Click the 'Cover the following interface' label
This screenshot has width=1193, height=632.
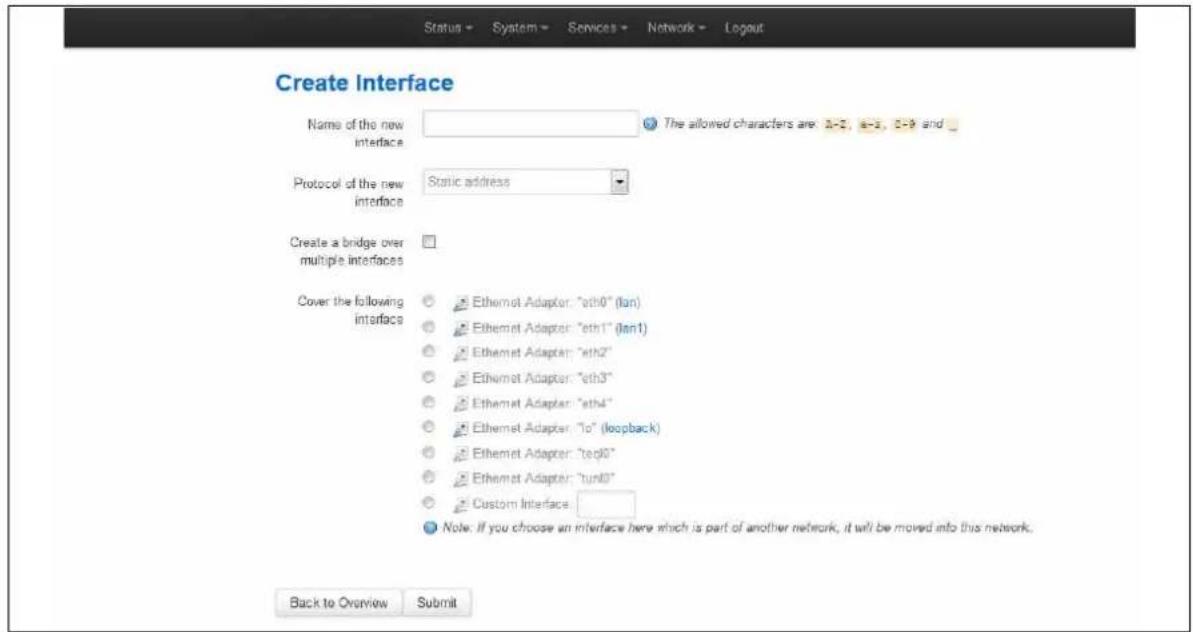coord(351,310)
